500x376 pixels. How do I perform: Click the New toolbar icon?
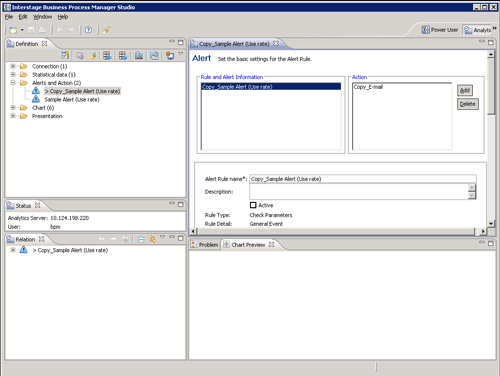pos(13,30)
